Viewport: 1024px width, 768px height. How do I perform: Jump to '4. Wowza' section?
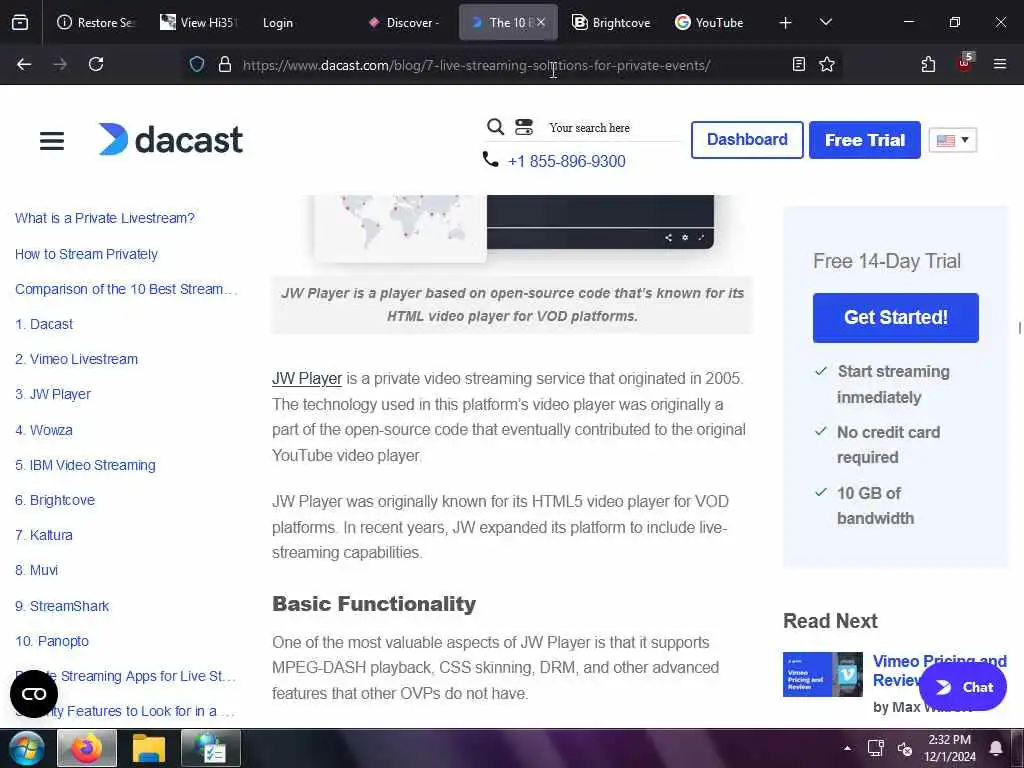pyautogui.click(x=44, y=430)
